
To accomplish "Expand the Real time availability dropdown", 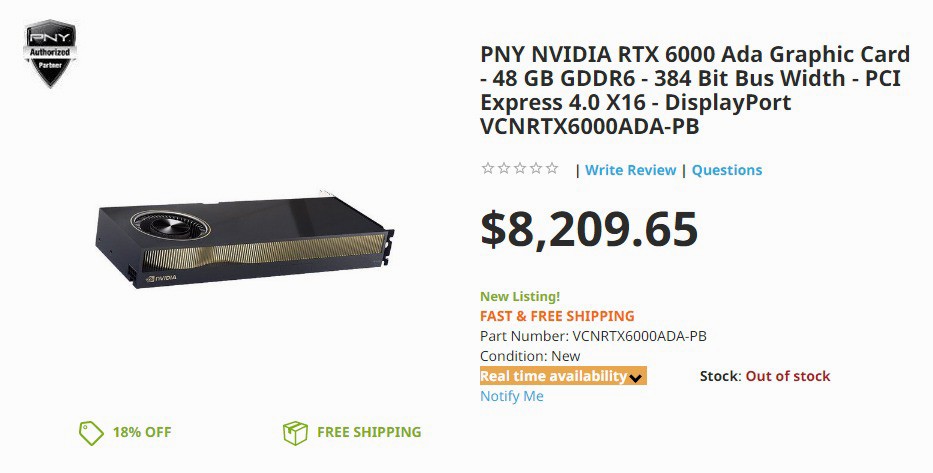I will 554,376.
